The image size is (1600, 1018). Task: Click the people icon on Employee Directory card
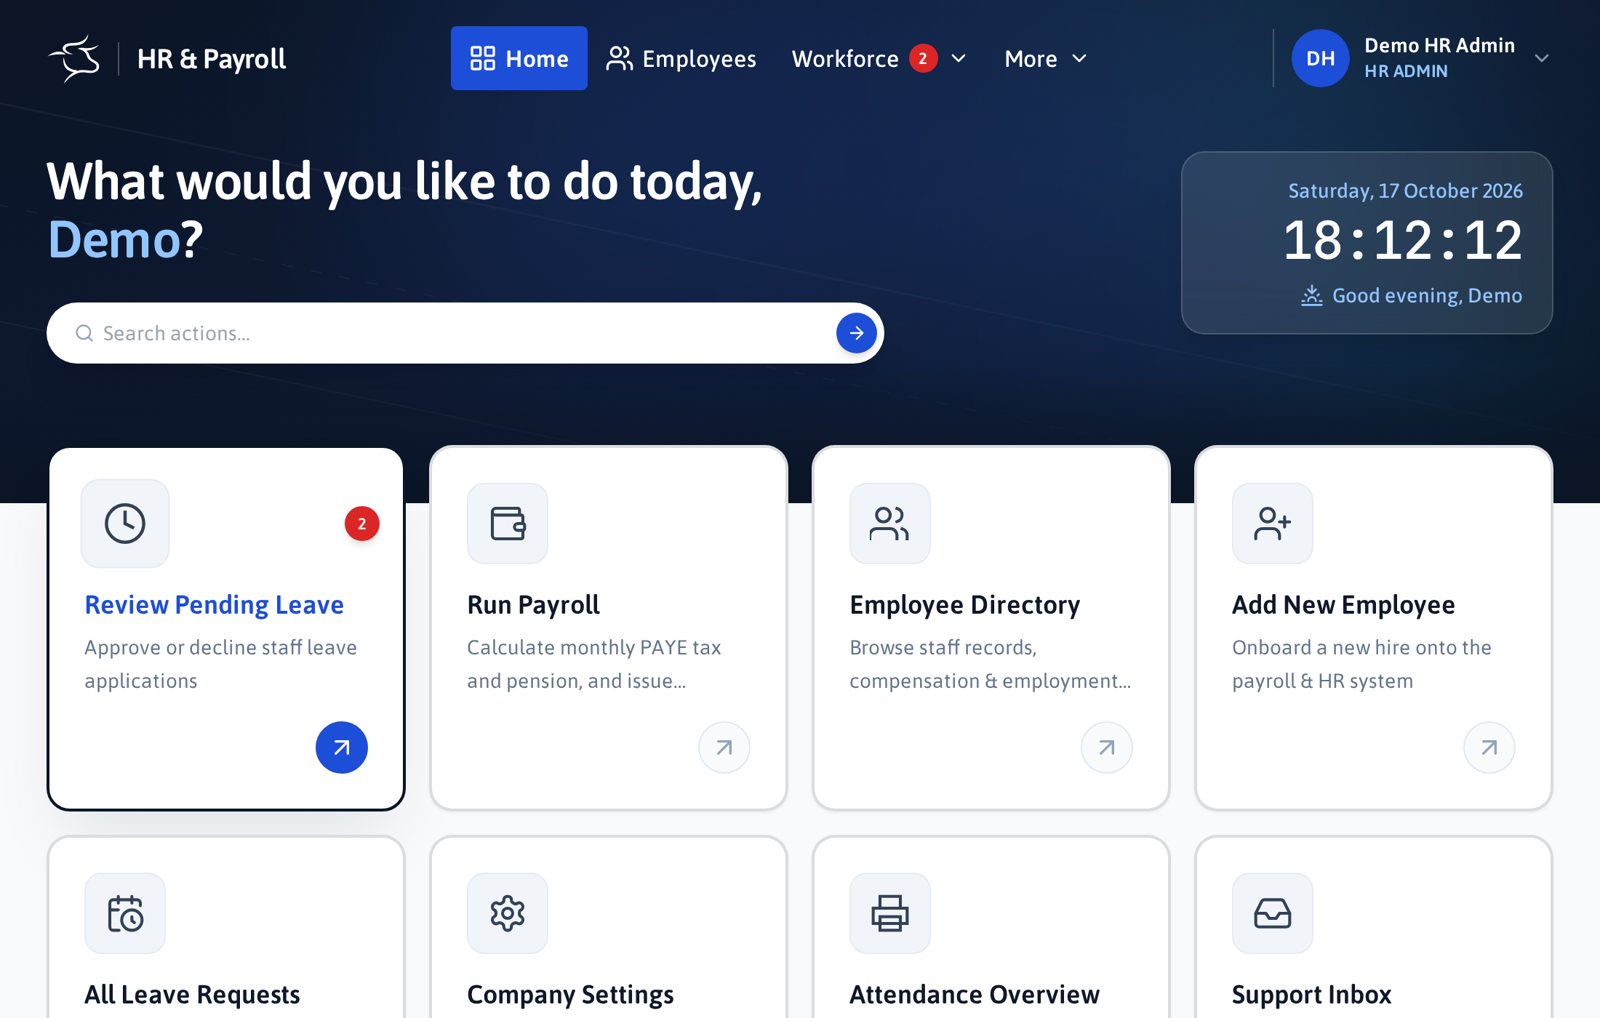(890, 523)
